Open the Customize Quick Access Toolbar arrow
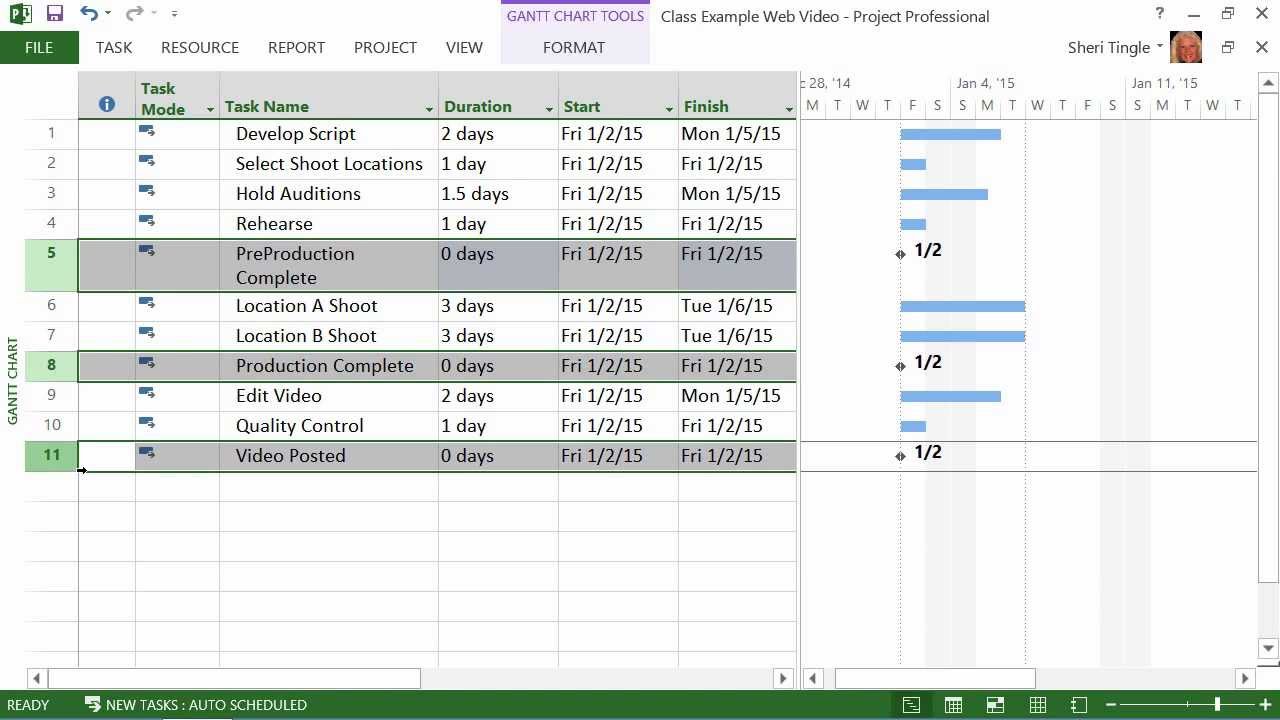Screen dimensions: 1280x720 click(x=174, y=14)
